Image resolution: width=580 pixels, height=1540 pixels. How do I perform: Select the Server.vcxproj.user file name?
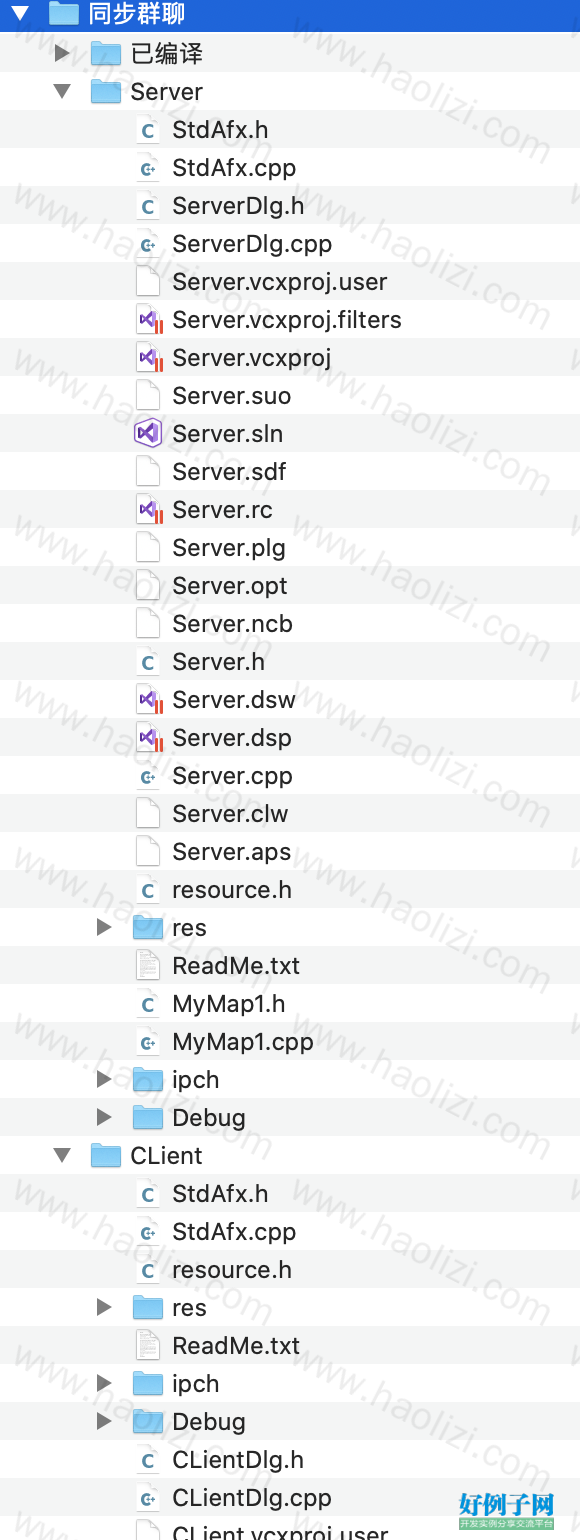[280, 282]
